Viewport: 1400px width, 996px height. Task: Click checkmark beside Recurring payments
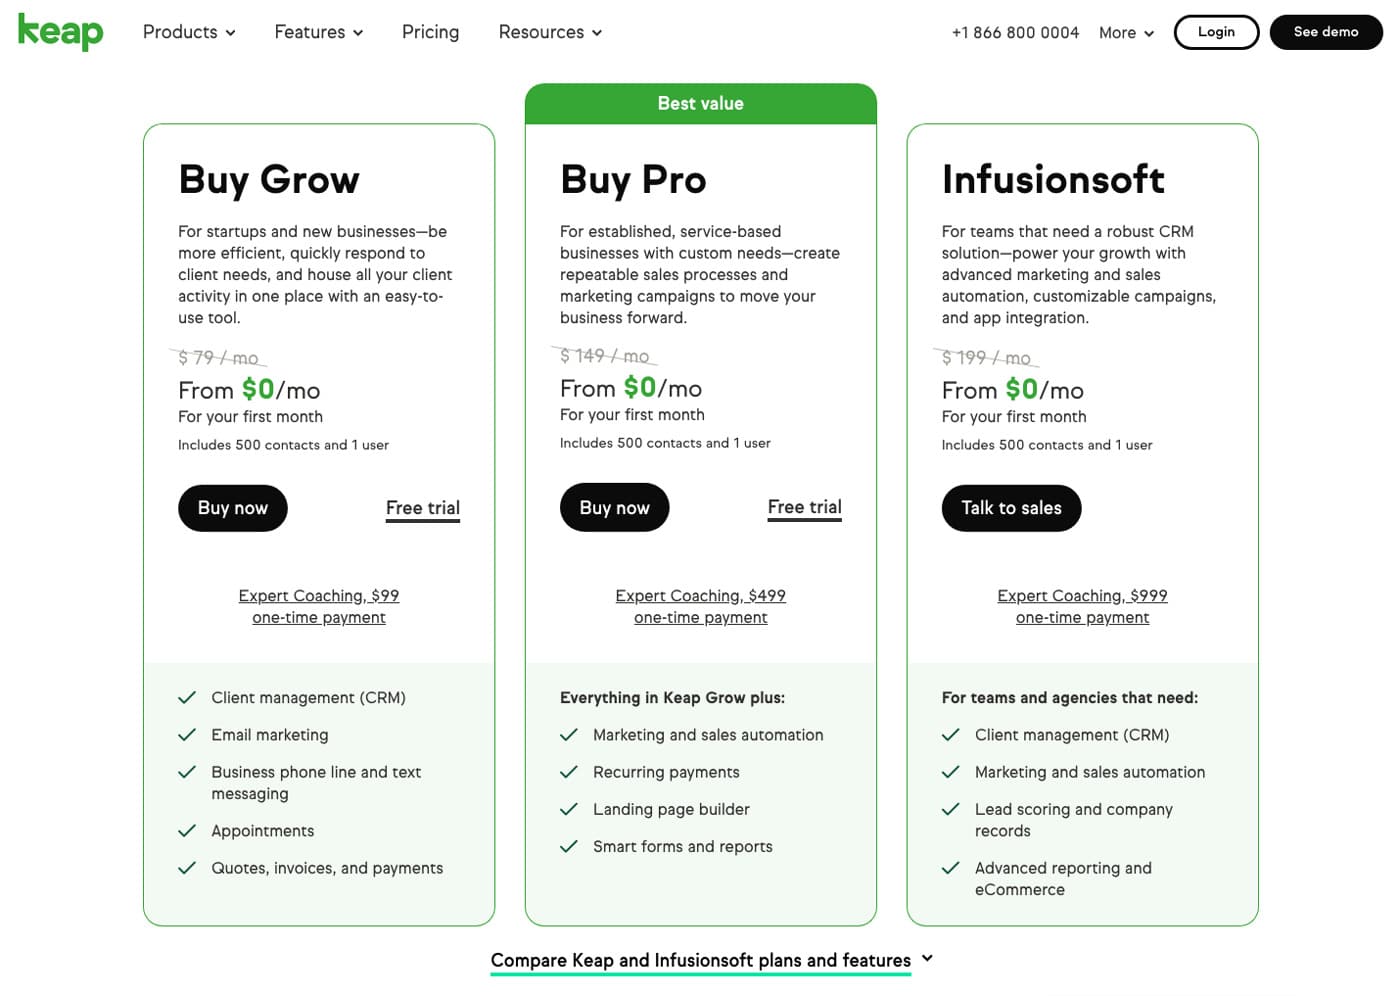pos(569,772)
